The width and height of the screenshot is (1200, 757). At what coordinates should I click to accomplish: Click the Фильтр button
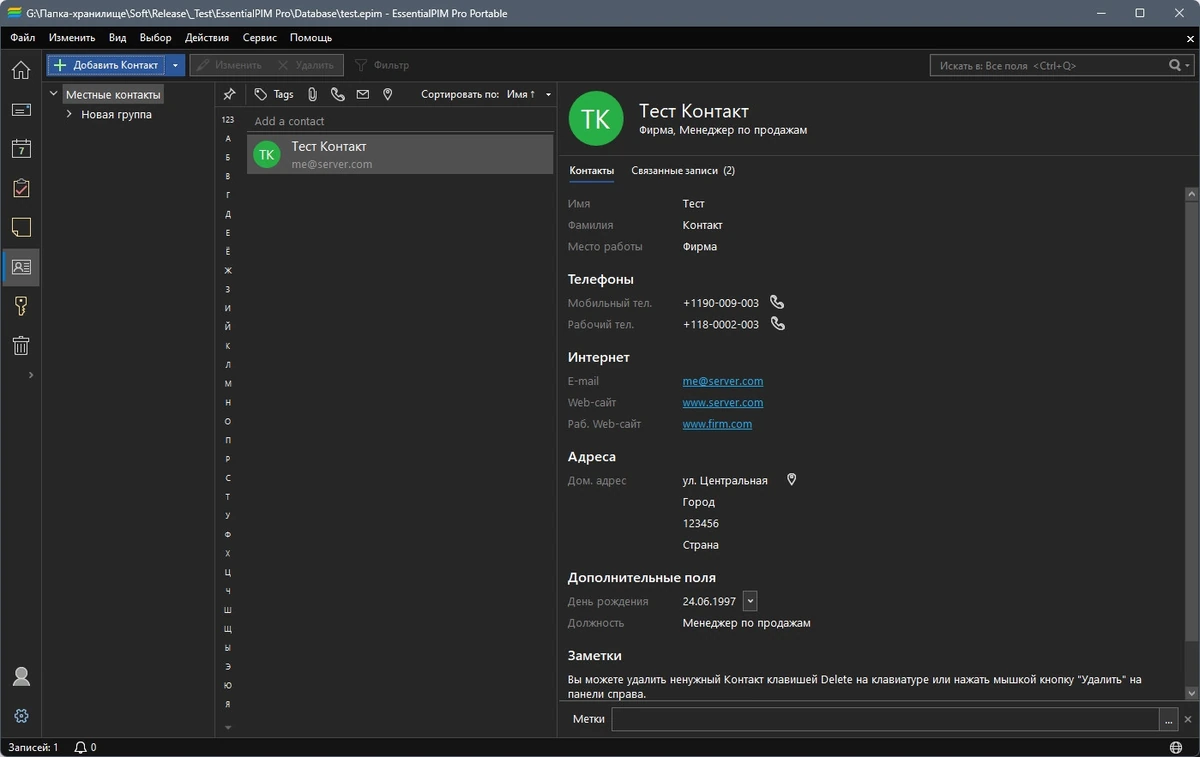click(x=381, y=65)
